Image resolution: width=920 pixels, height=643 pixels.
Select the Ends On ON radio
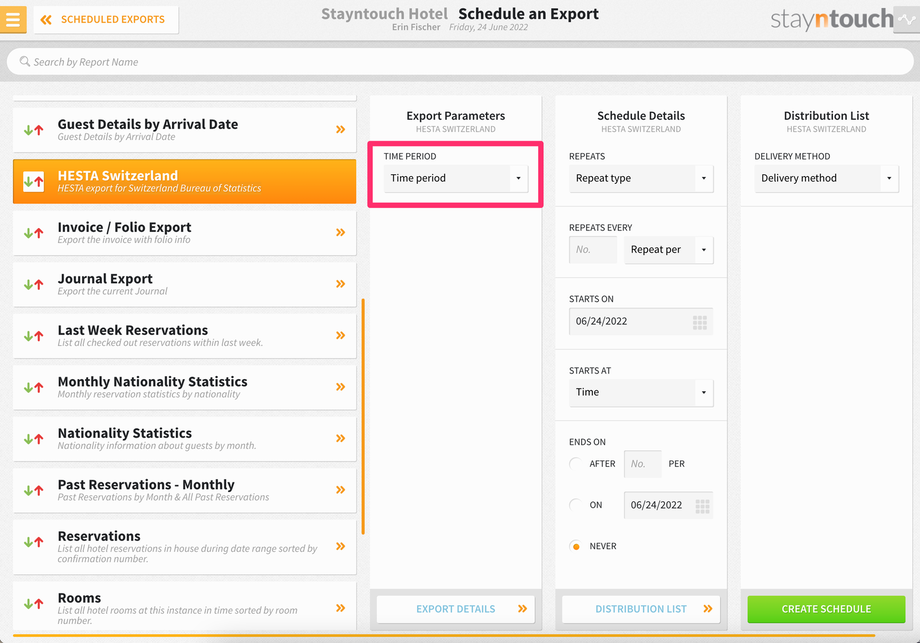pos(576,505)
